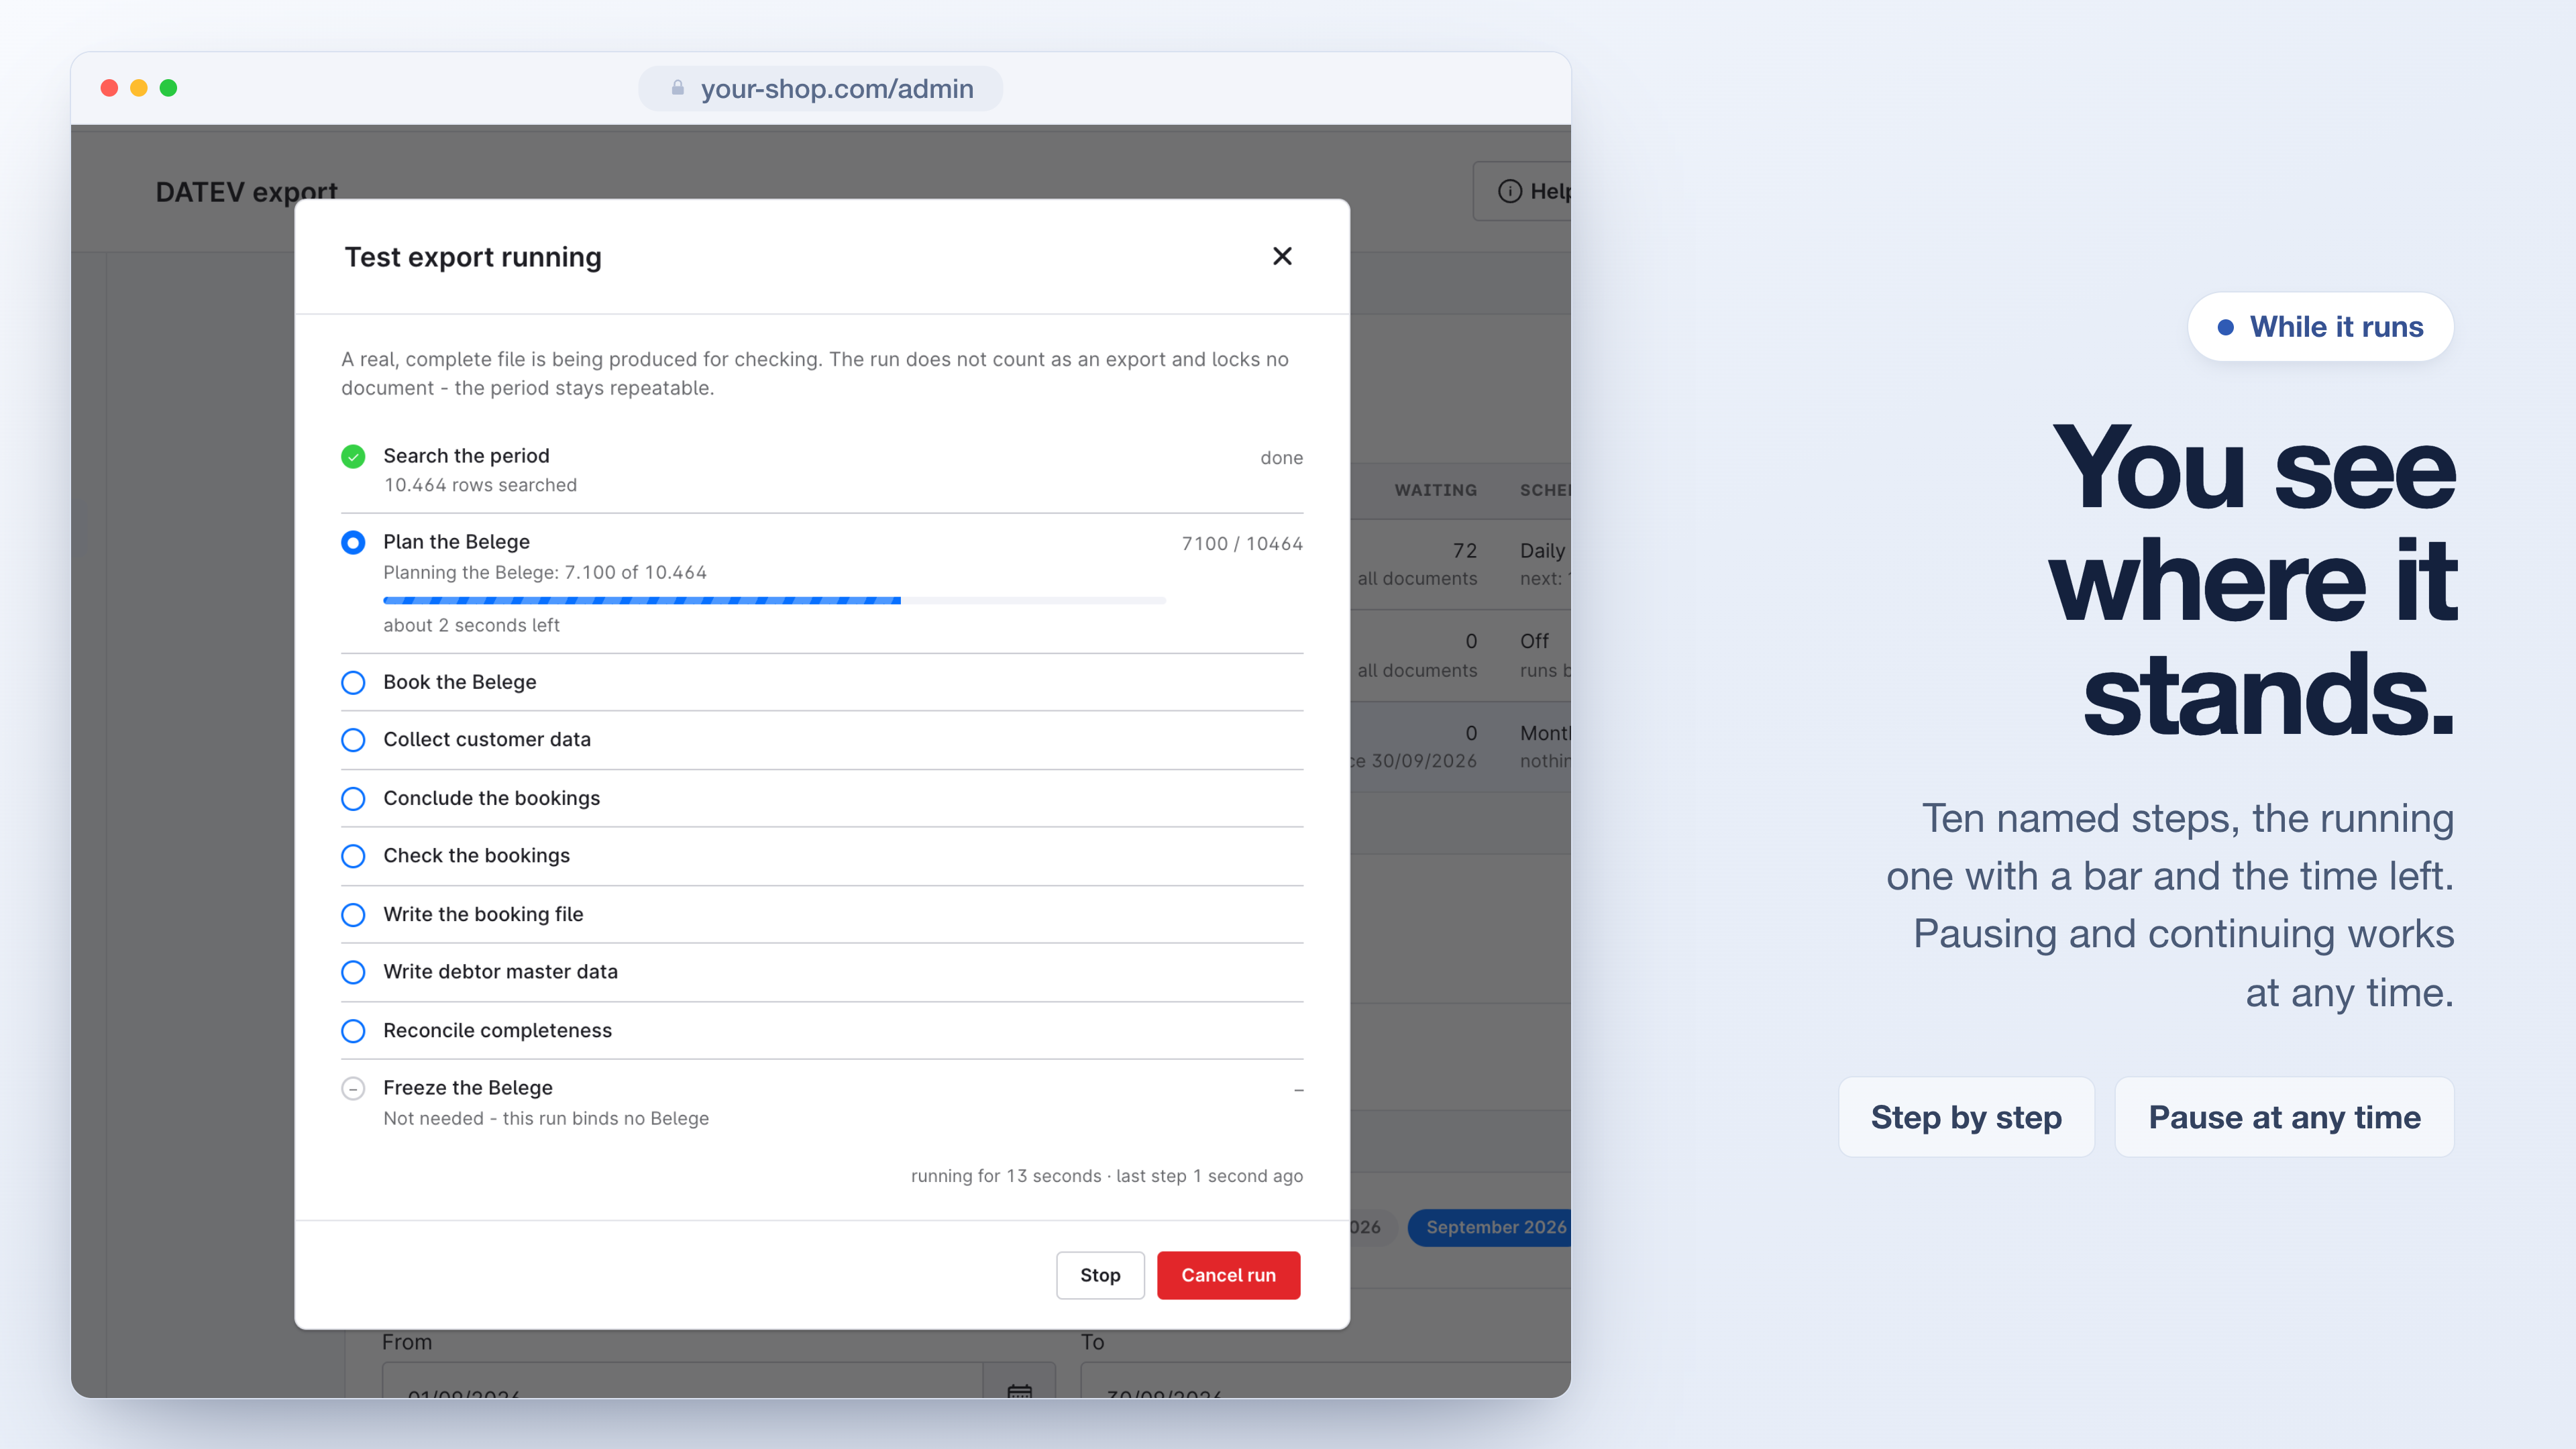Click the yellow window minimize dot
Viewport: 2576px width, 1449px height.
point(139,88)
